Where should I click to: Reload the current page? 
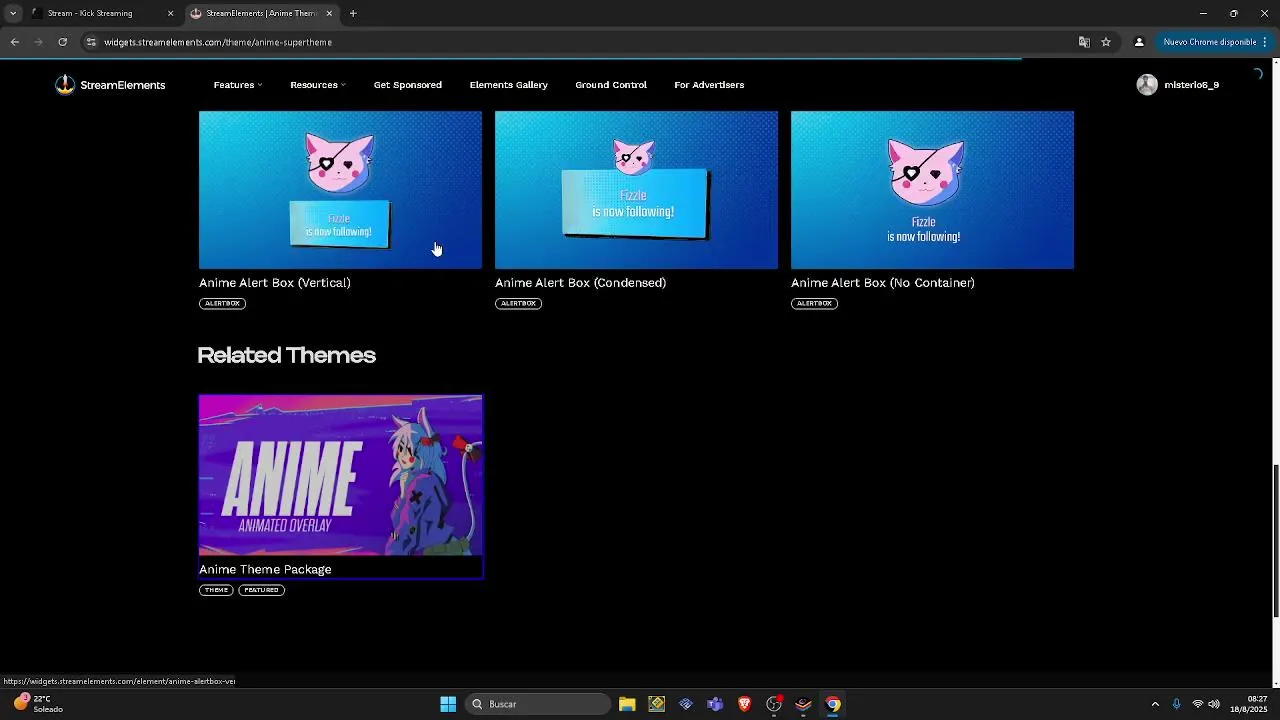pyautogui.click(x=62, y=42)
